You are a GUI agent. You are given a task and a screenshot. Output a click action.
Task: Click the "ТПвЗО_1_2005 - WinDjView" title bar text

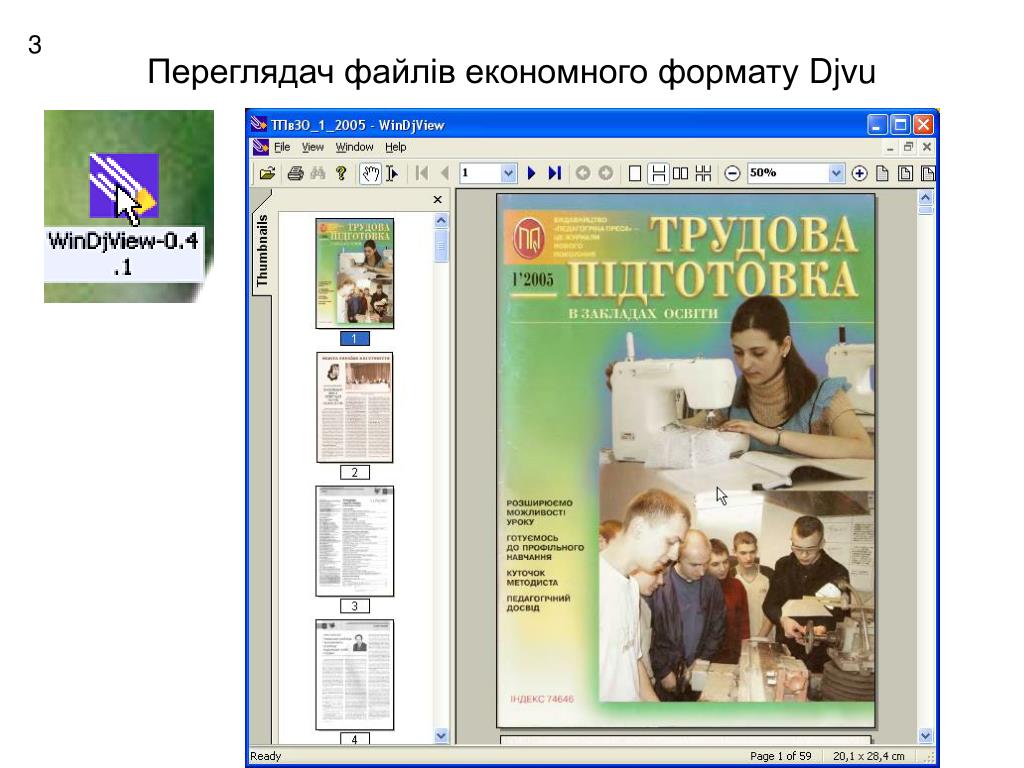pos(358,125)
